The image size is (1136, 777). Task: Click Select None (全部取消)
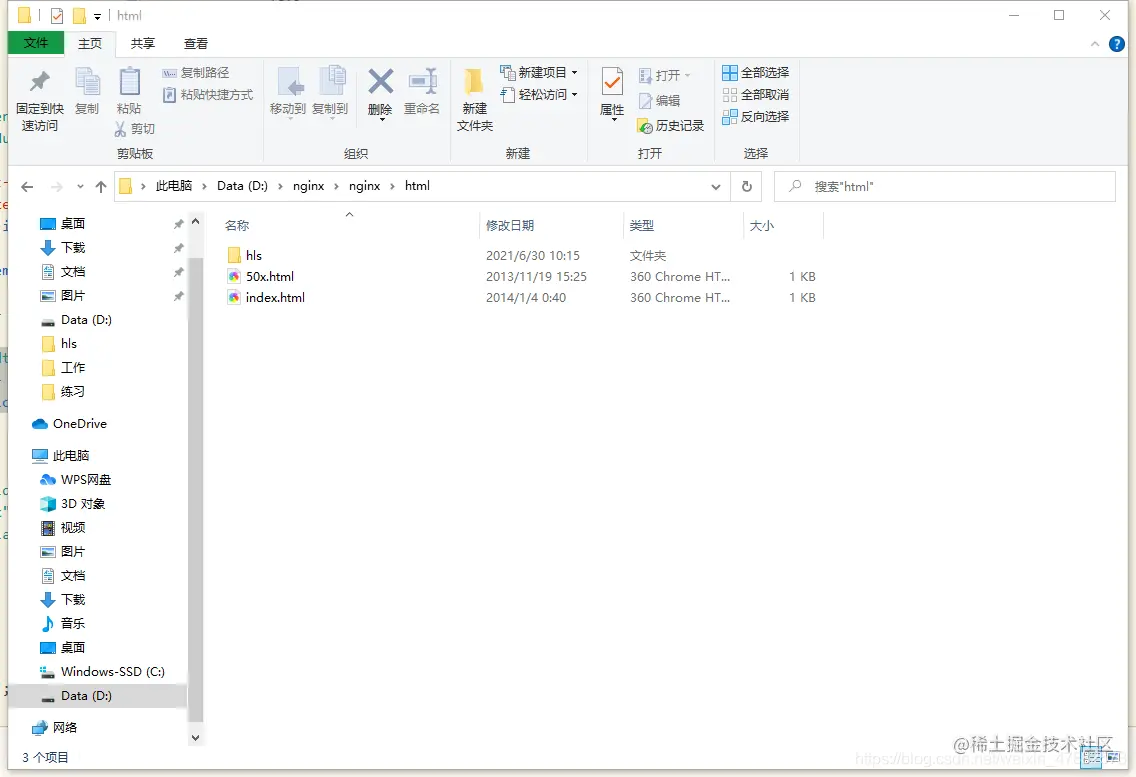click(x=756, y=95)
